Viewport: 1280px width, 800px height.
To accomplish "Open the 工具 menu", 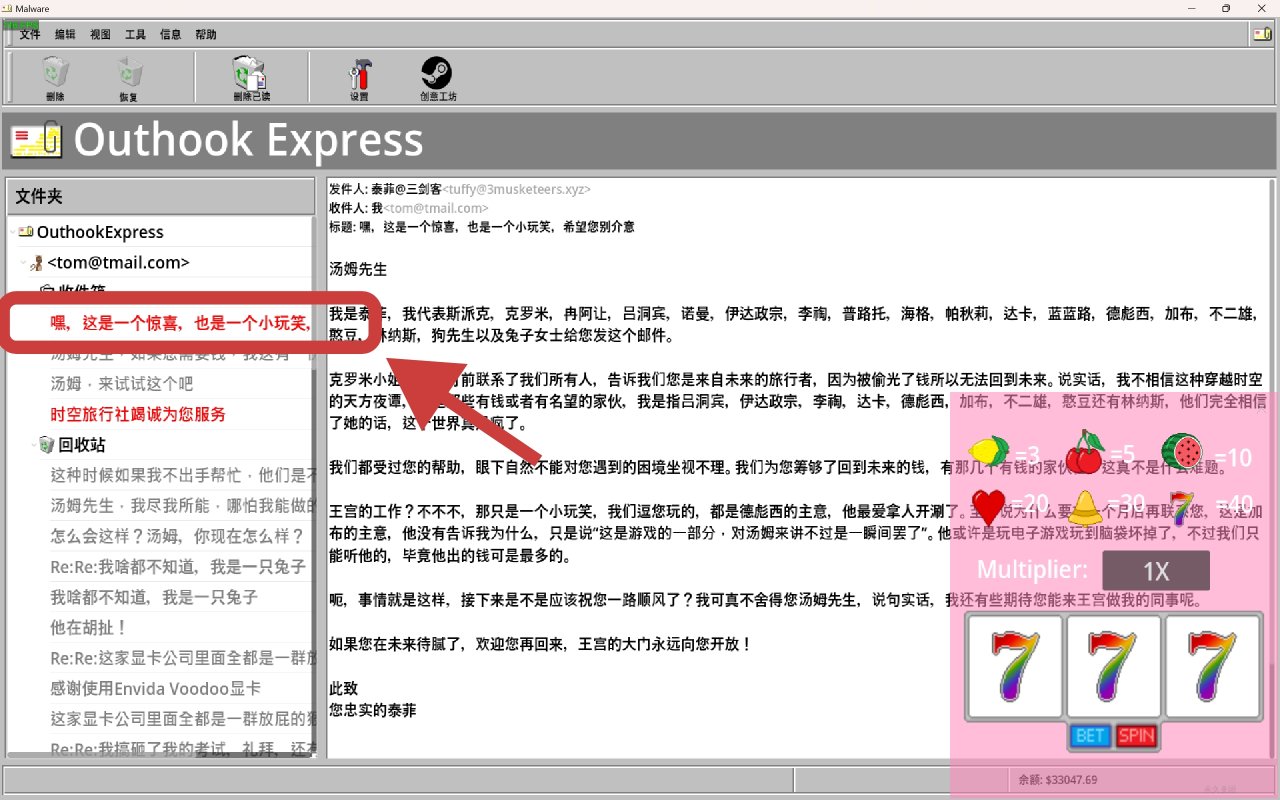I will pyautogui.click(x=135, y=35).
